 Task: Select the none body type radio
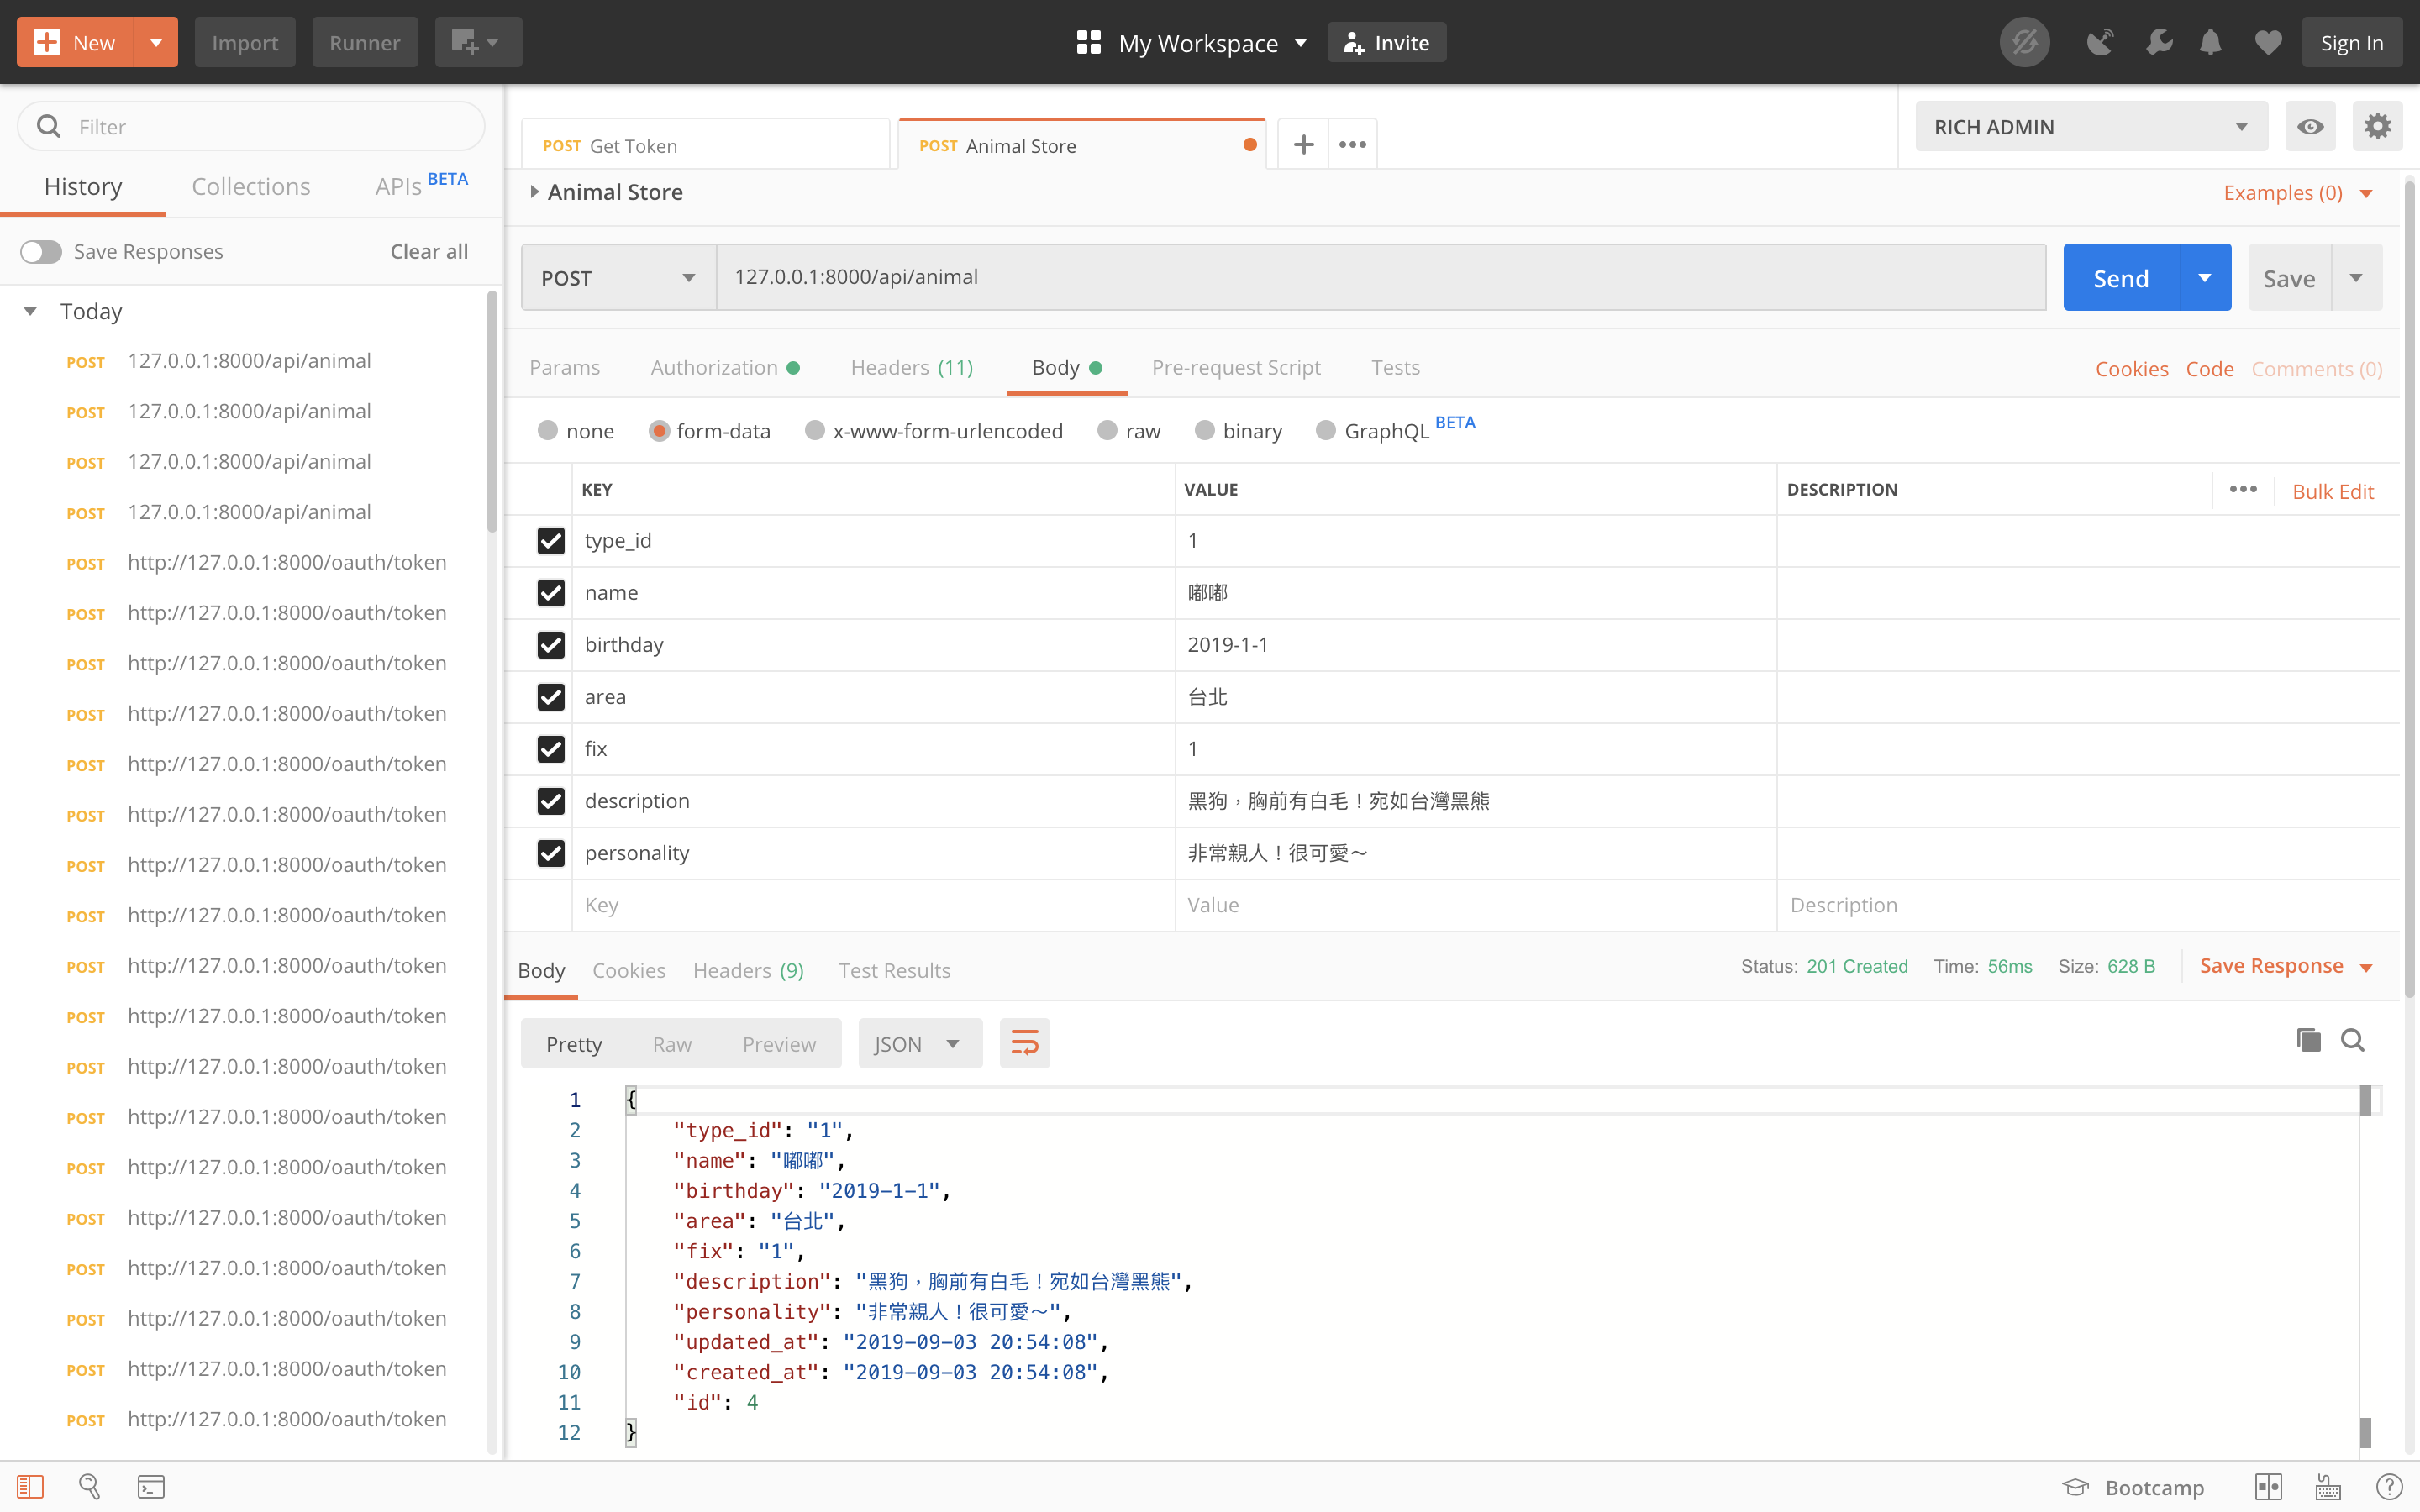tap(547, 430)
